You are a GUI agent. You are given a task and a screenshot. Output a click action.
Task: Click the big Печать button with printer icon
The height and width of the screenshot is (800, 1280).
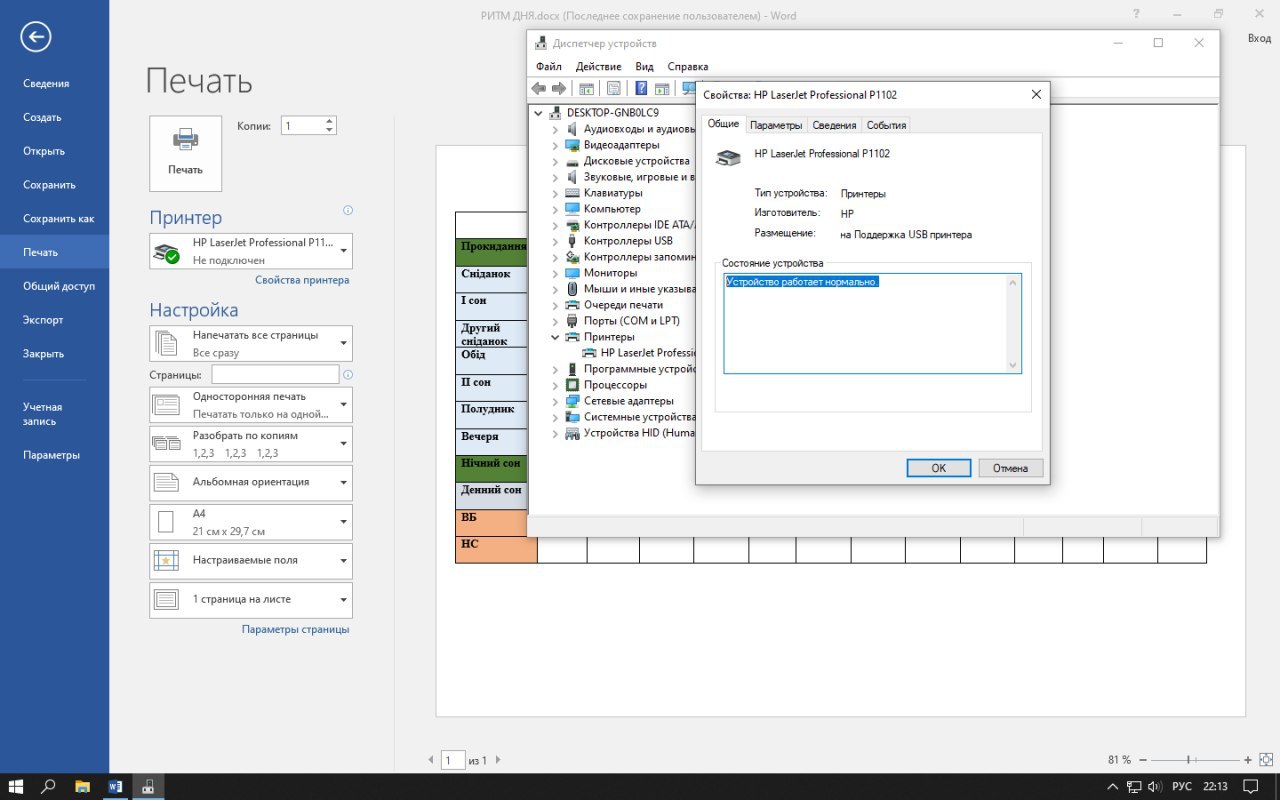pyautogui.click(x=185, y=153)
